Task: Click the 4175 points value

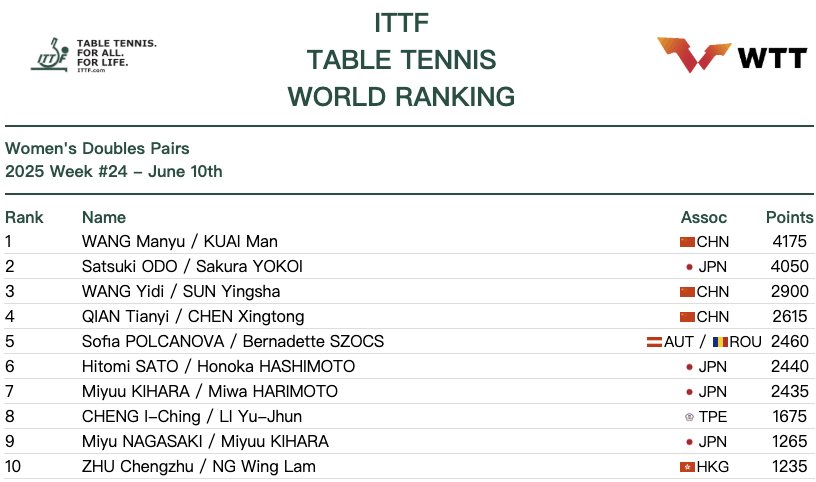Action: tap(790, 241)
